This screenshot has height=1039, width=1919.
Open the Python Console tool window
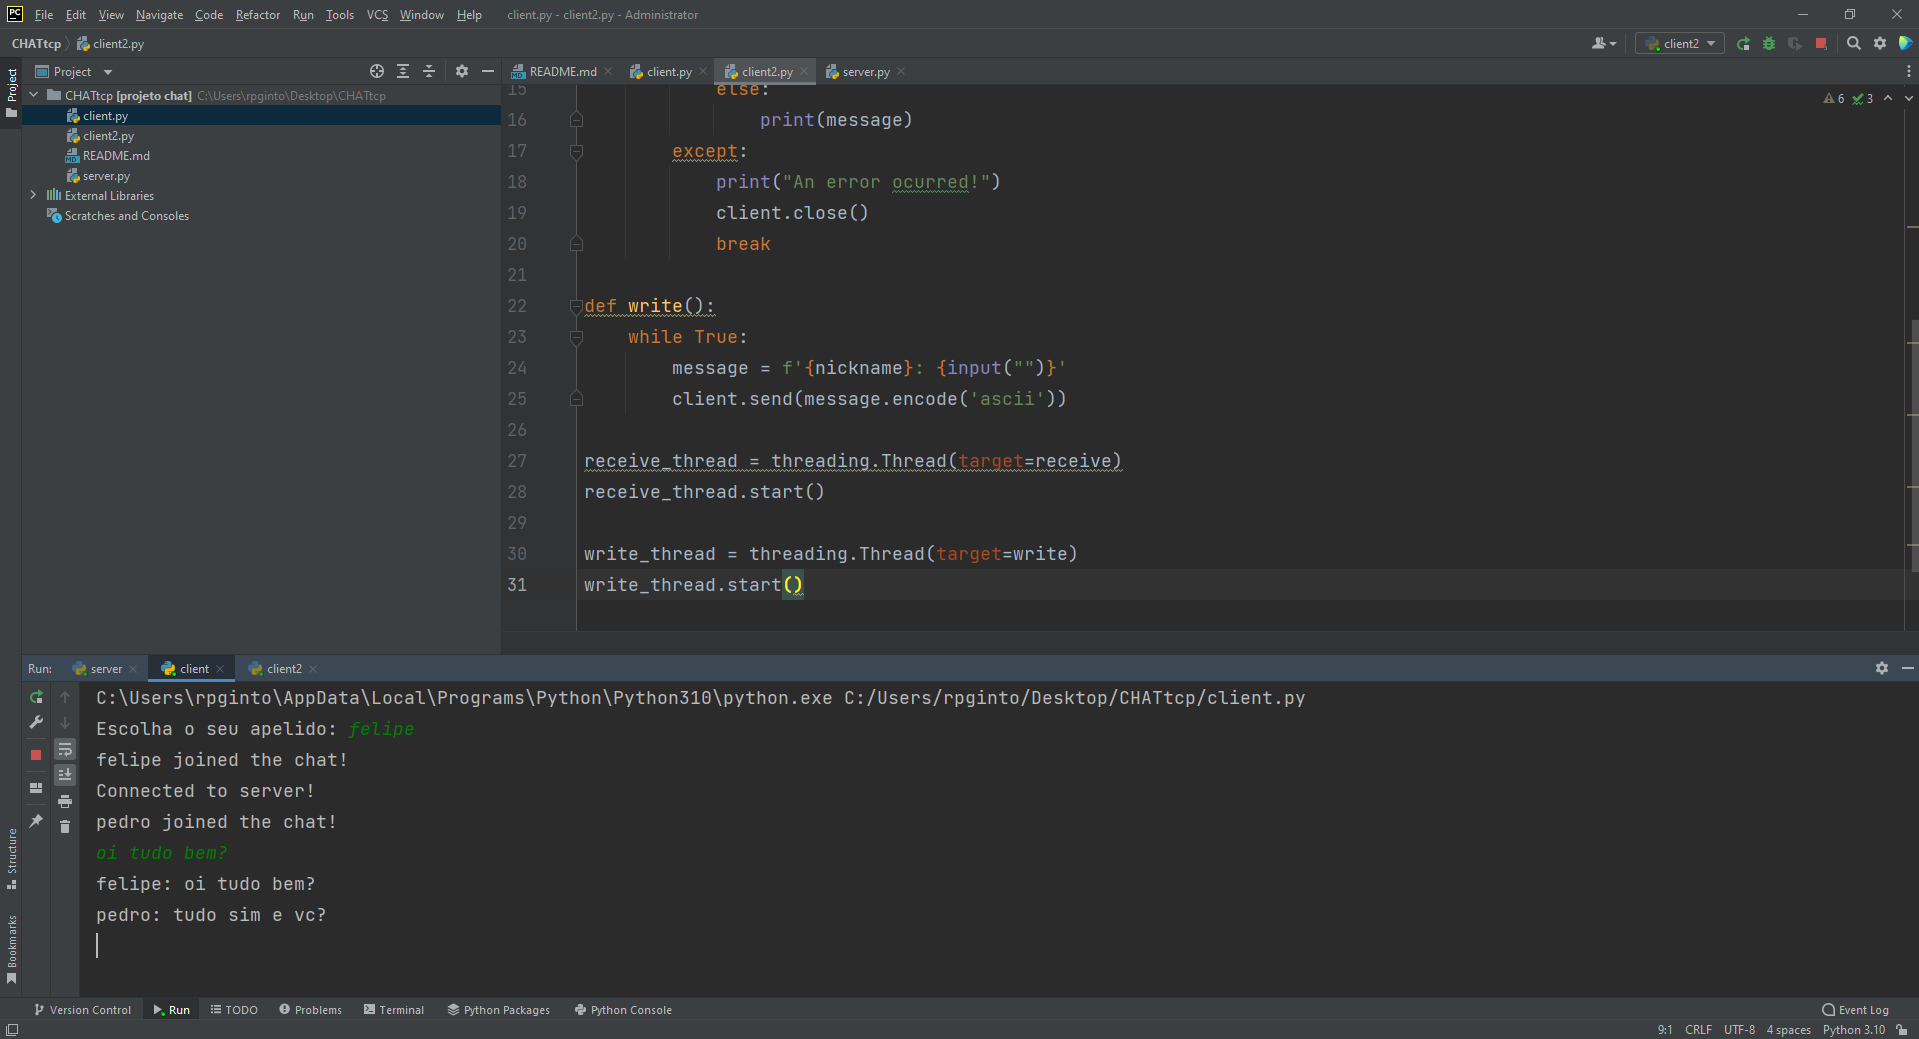pyautogui.click(x=623, y=1010)
